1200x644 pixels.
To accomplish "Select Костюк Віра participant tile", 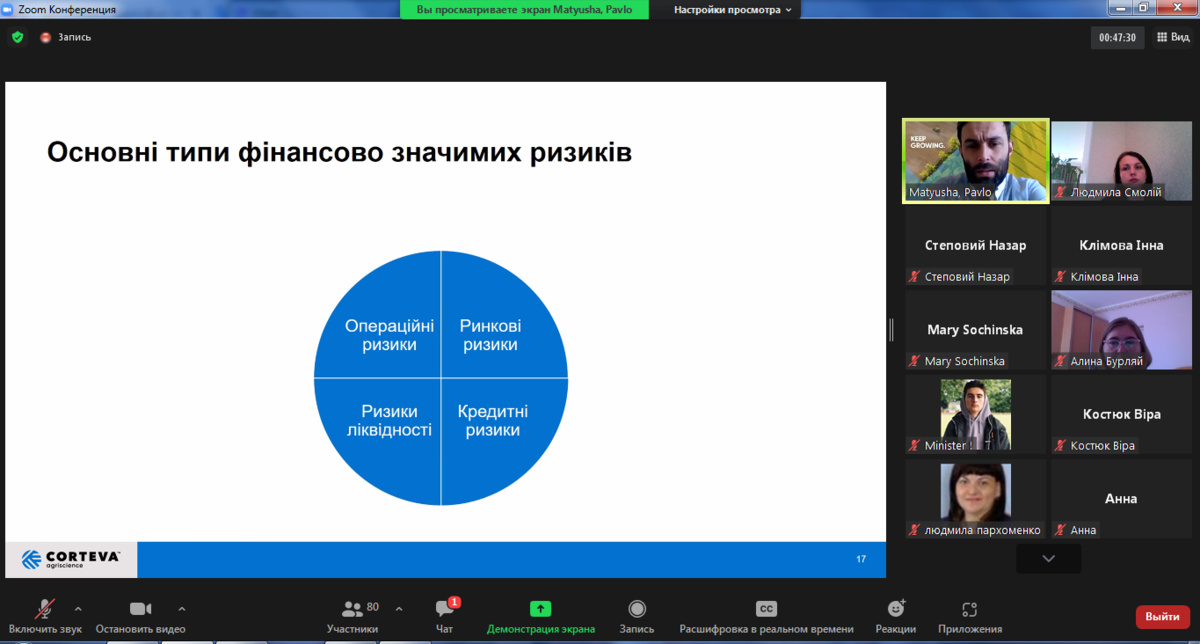I will pyautogui.click(x=1124, y=415).
